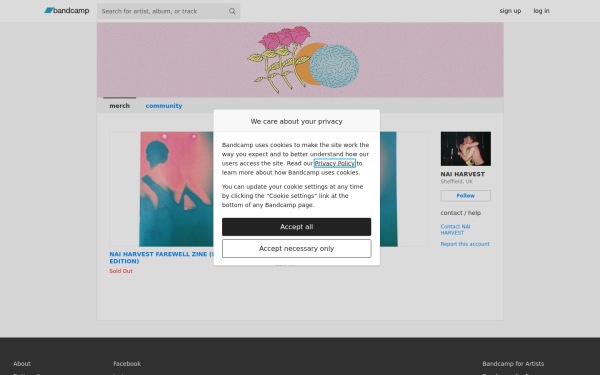This screenshot has height=375, width=600.
Task: Click the Bandcamp logo
Action: (x=67, y=11)
